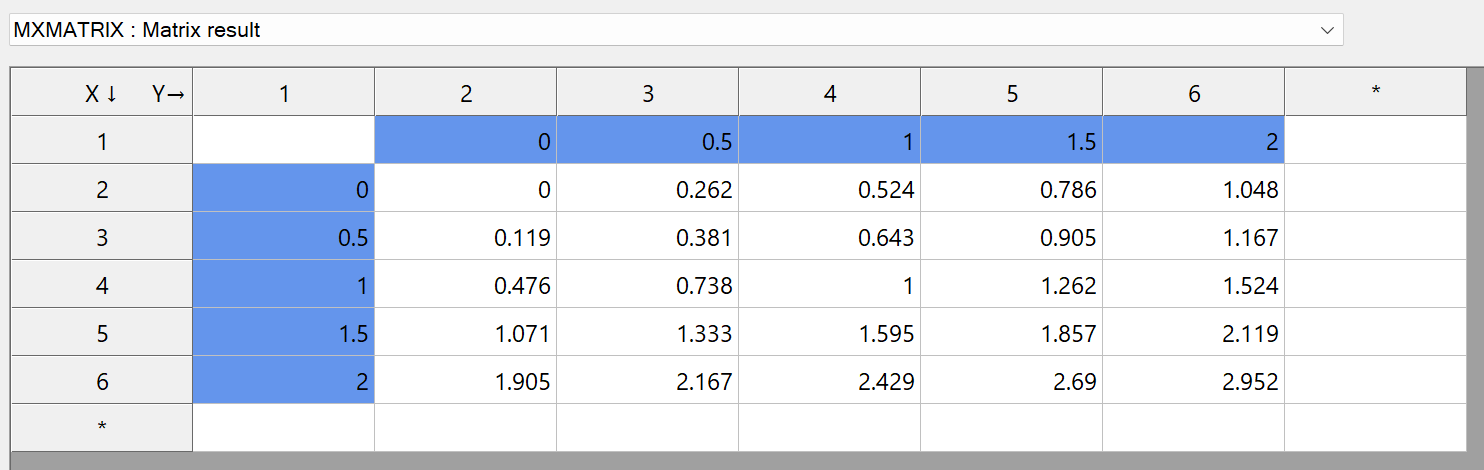
Task: Select white cell 0 at row 2, column 2
Action: click(466, 189)
